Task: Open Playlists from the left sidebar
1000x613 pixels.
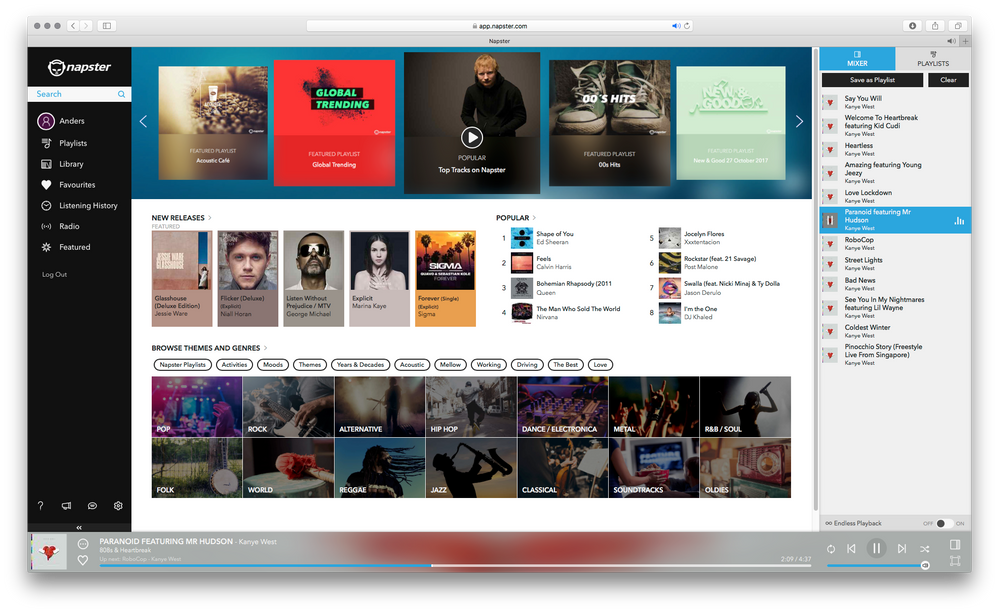Action: [x=64, y=144]
